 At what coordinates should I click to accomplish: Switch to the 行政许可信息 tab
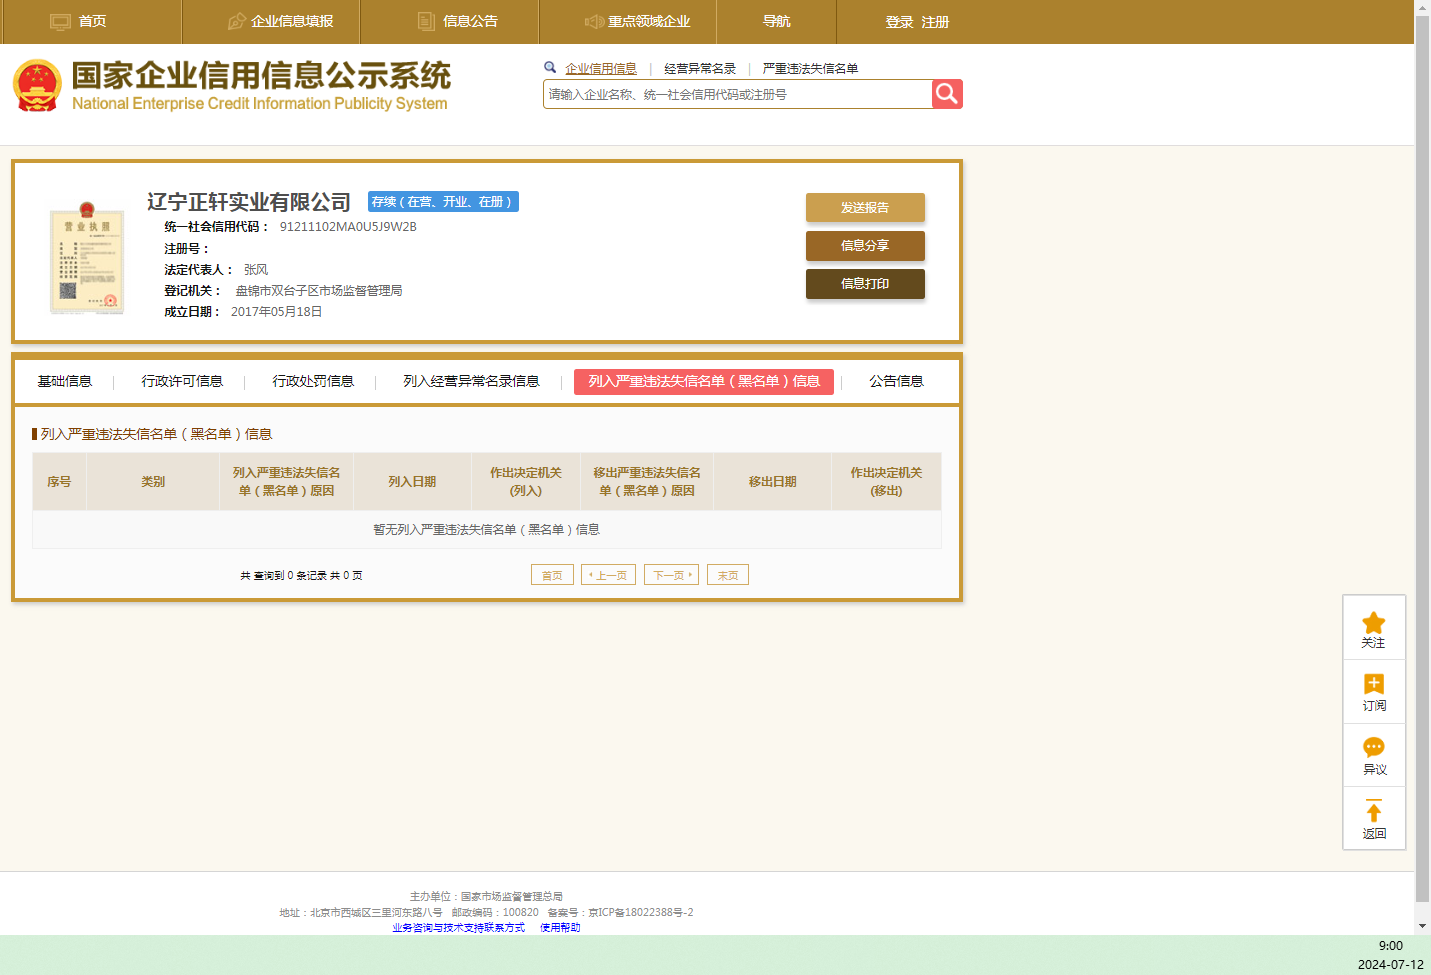[x=182, y=381]
